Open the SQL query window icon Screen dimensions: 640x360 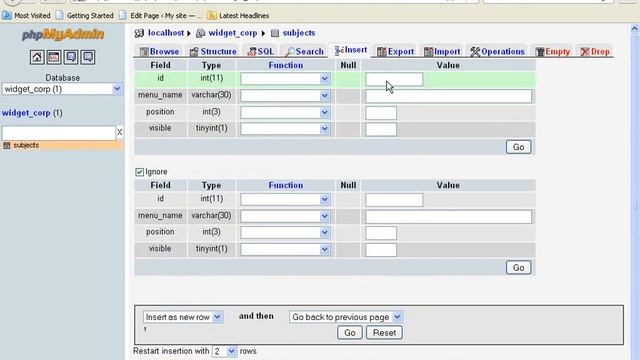click(x=54, y=57)
